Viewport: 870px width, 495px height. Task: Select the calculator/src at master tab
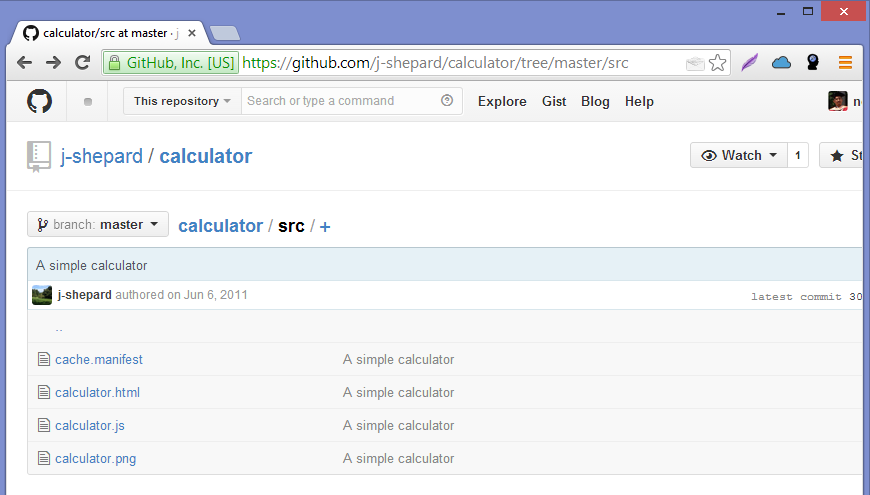(109, 33)
